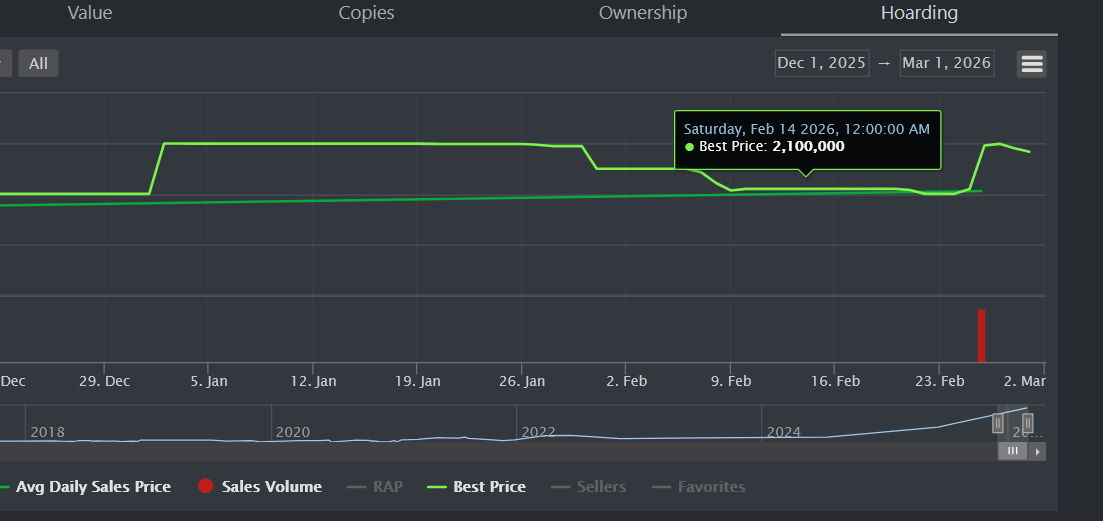1103x521 pixels.
Task: Click the Hoarding tab
Action: [919, 13]
